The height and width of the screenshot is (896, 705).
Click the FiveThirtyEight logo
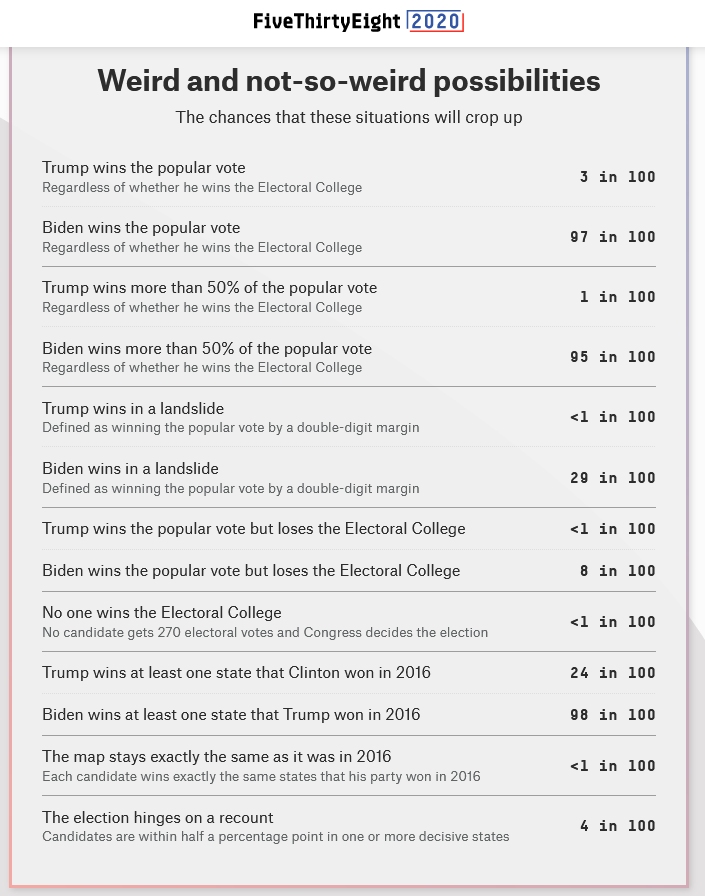pyautogui.click(x=328, y=21)
